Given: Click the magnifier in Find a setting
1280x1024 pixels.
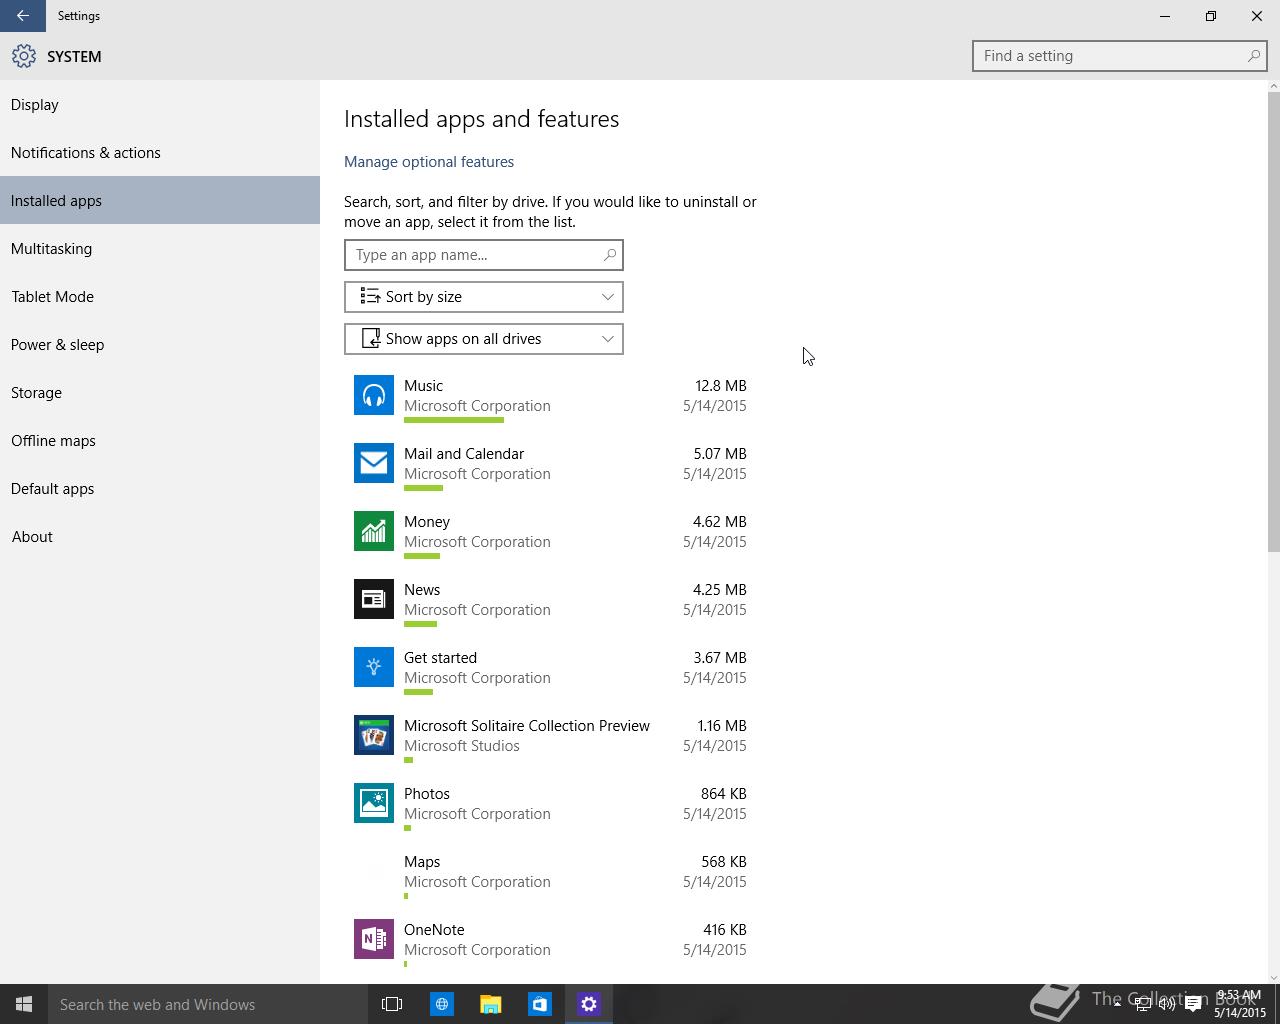Looking at the screenshot, I should tap(1253, 56).
